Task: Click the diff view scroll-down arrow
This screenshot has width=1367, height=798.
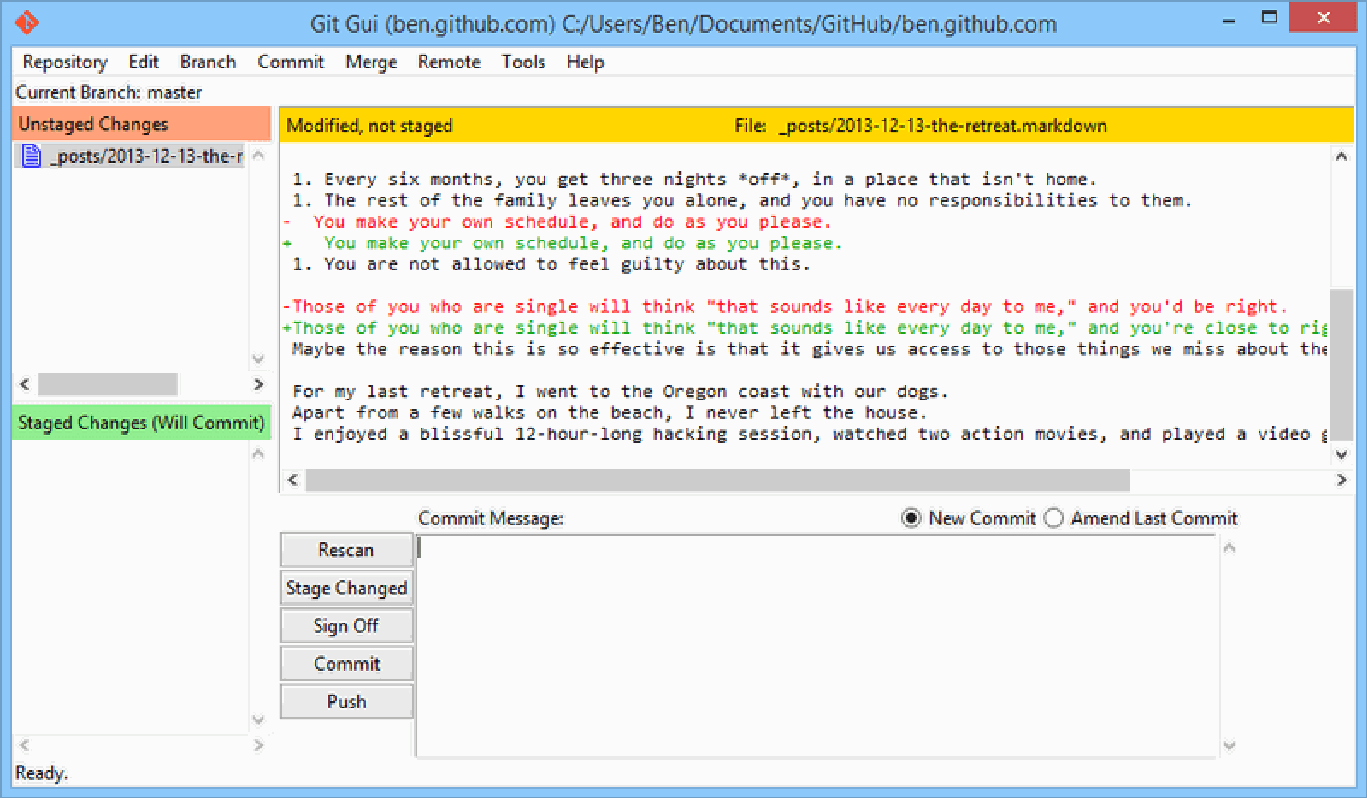Action: click(x=1341, y=455)
